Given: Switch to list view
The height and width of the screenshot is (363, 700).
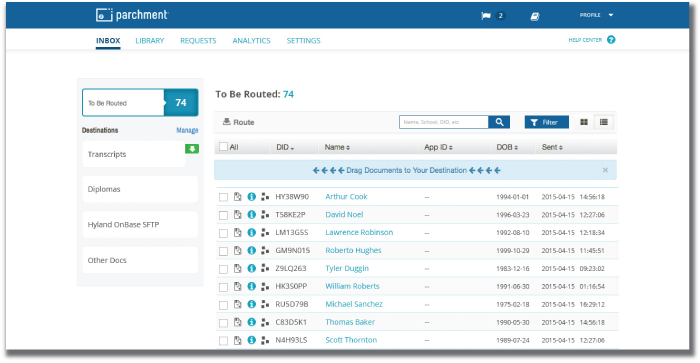Looking at the screenshot, I should (604, 122).
